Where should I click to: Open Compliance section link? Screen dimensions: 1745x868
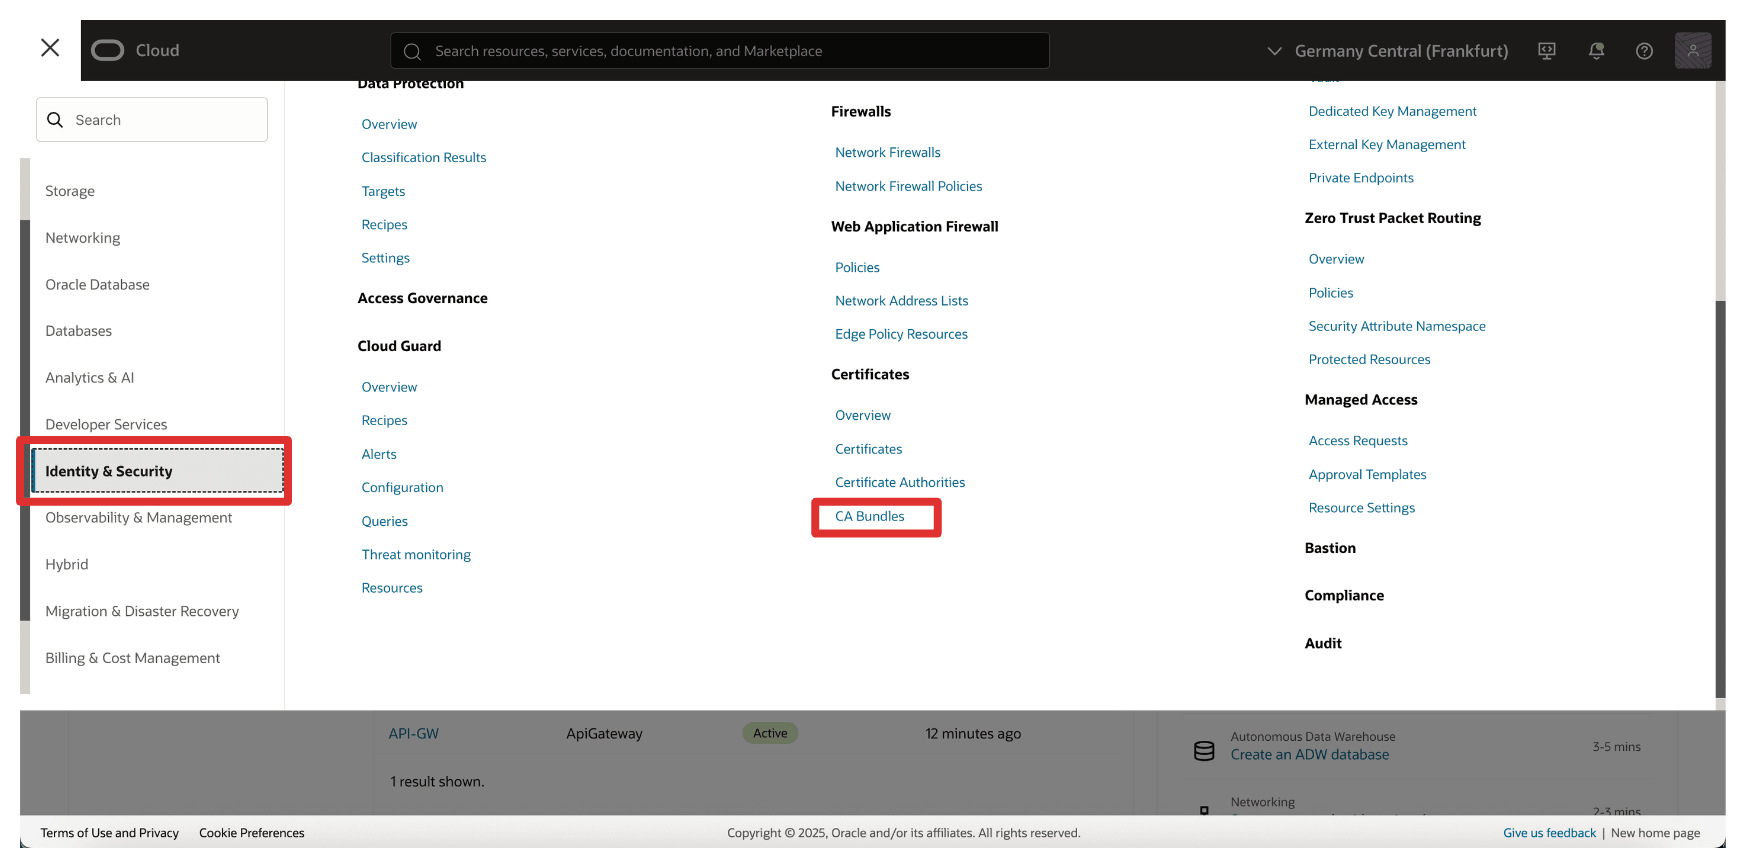1344,595
